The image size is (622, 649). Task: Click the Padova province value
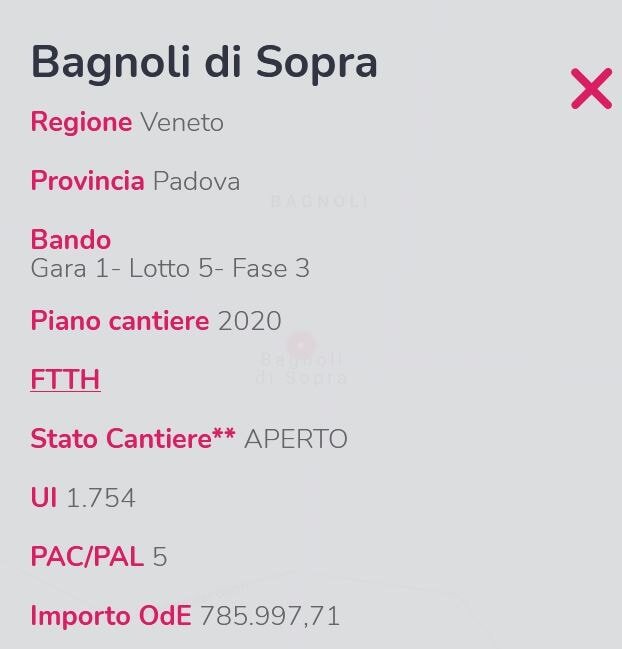click(197, 181)
